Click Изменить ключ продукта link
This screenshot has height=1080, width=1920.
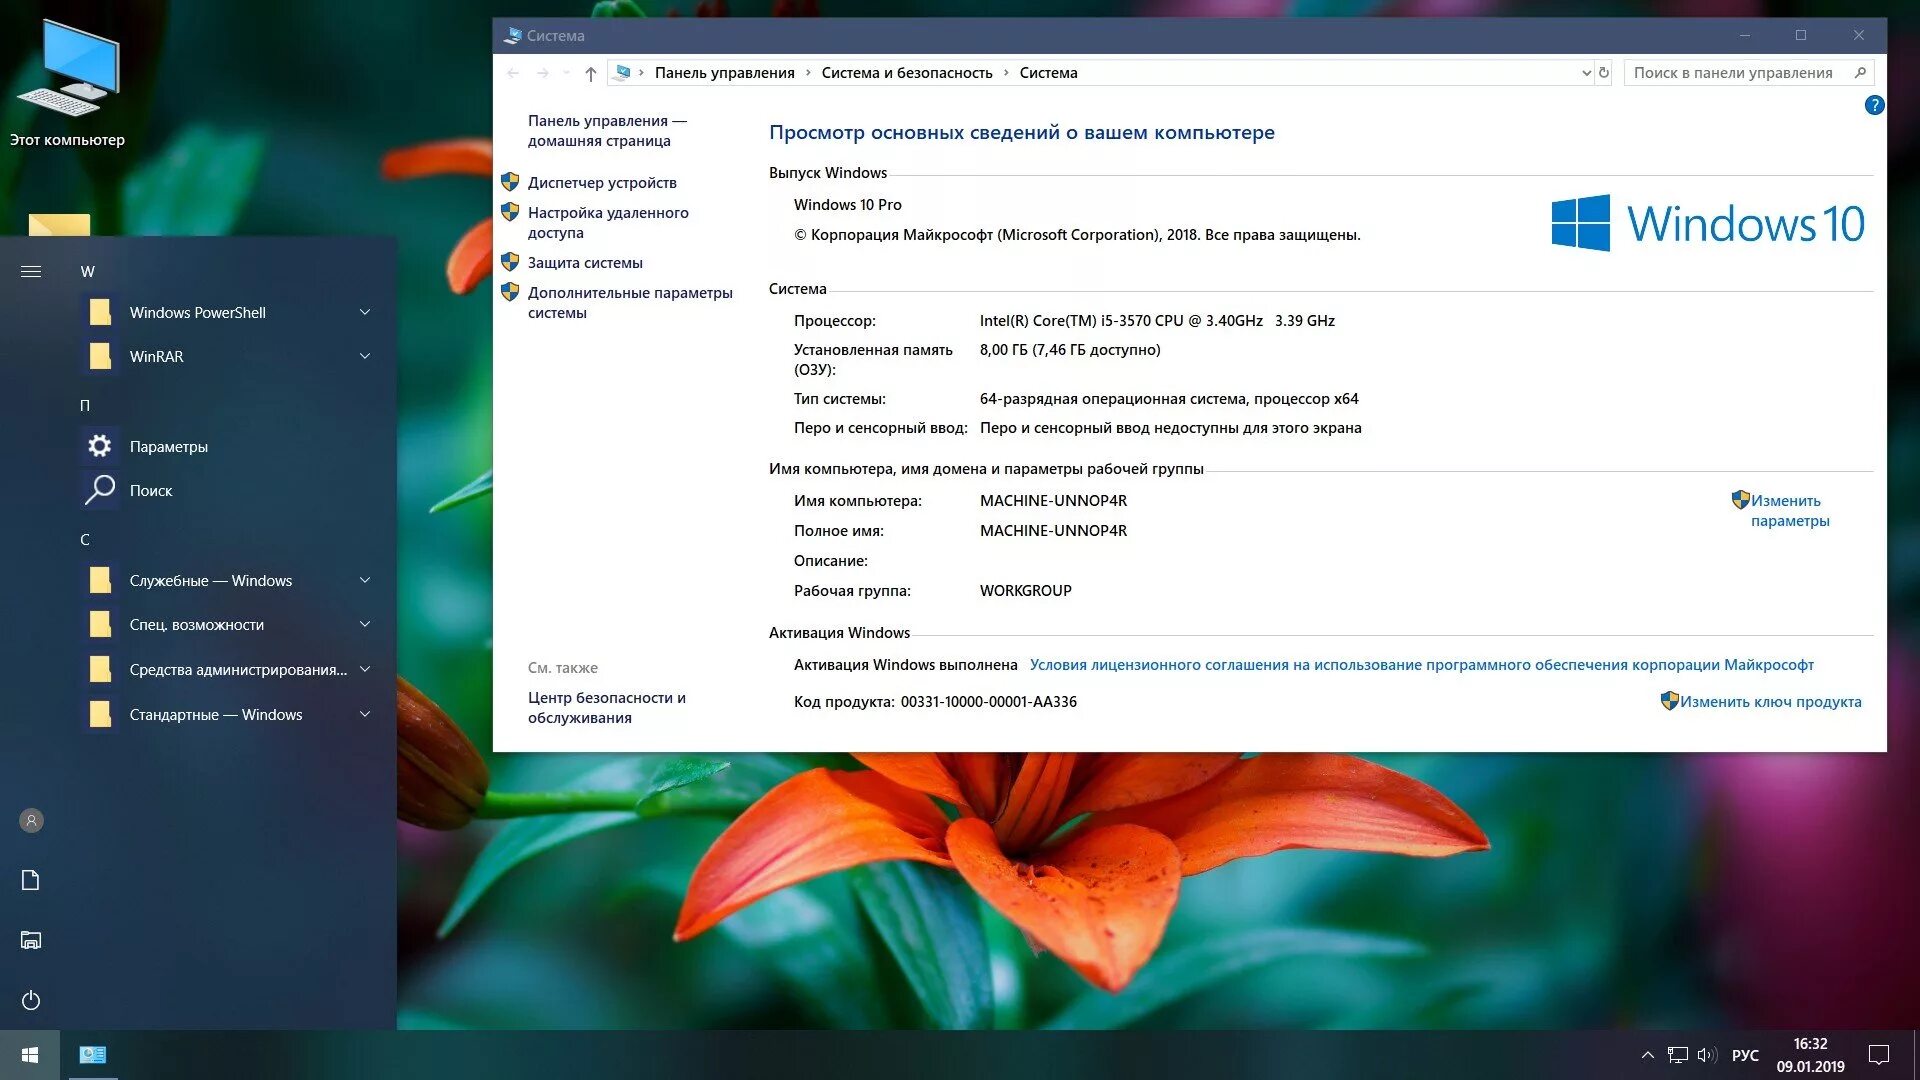[1770, 702]
